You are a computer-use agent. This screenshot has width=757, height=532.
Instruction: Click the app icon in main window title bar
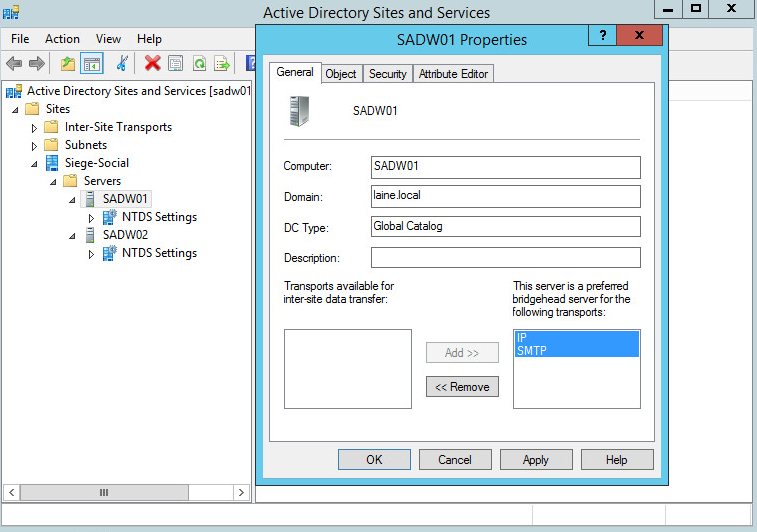click(11, 12)
